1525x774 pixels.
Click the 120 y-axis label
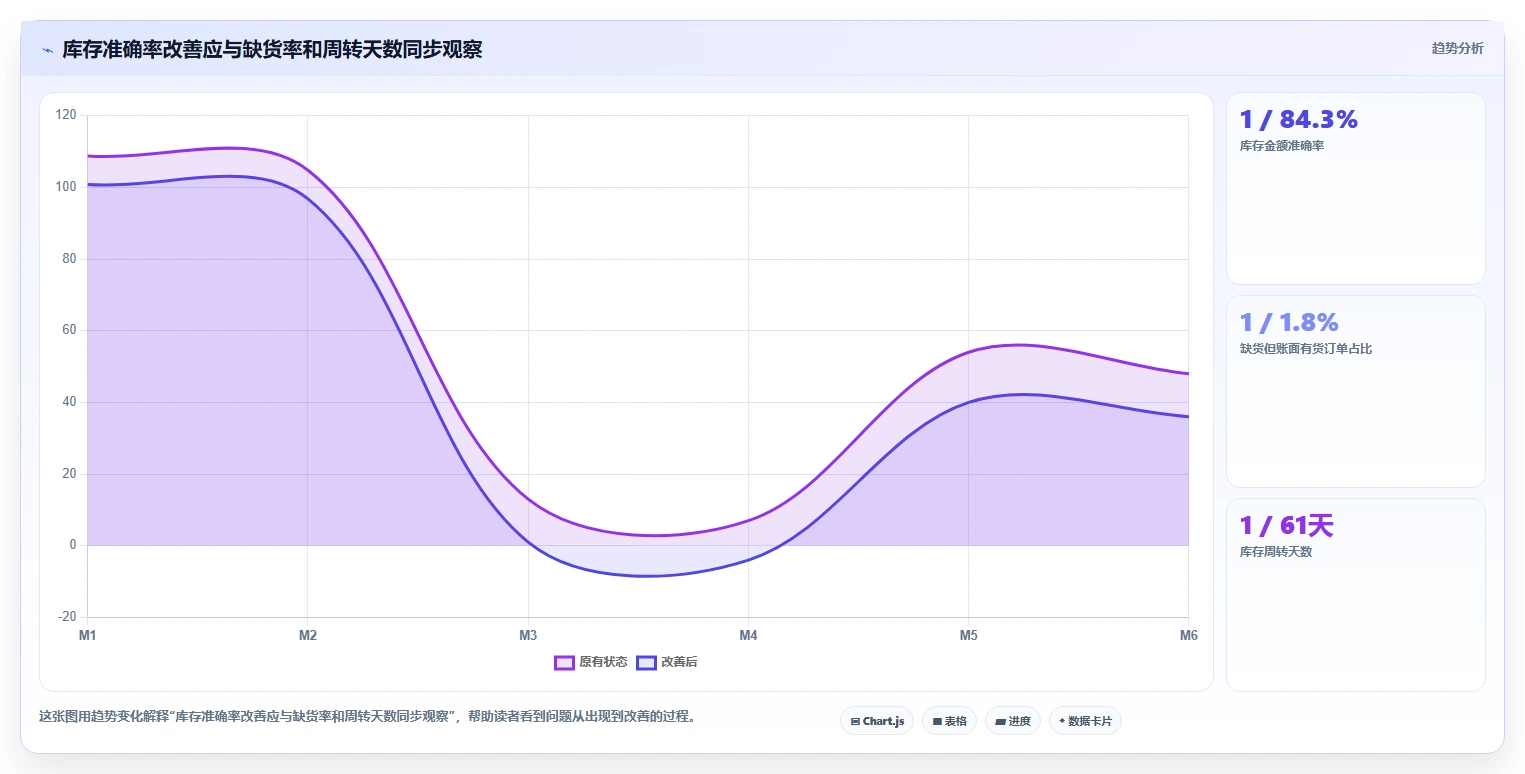click(66, 115)
